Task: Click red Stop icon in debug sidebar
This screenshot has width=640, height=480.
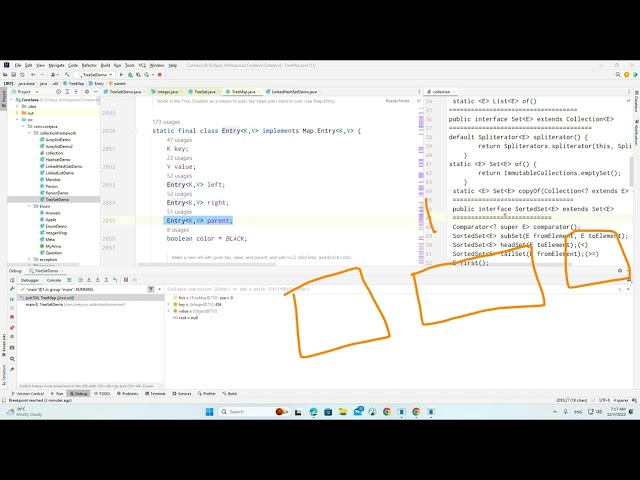Action: coord(12,317)
